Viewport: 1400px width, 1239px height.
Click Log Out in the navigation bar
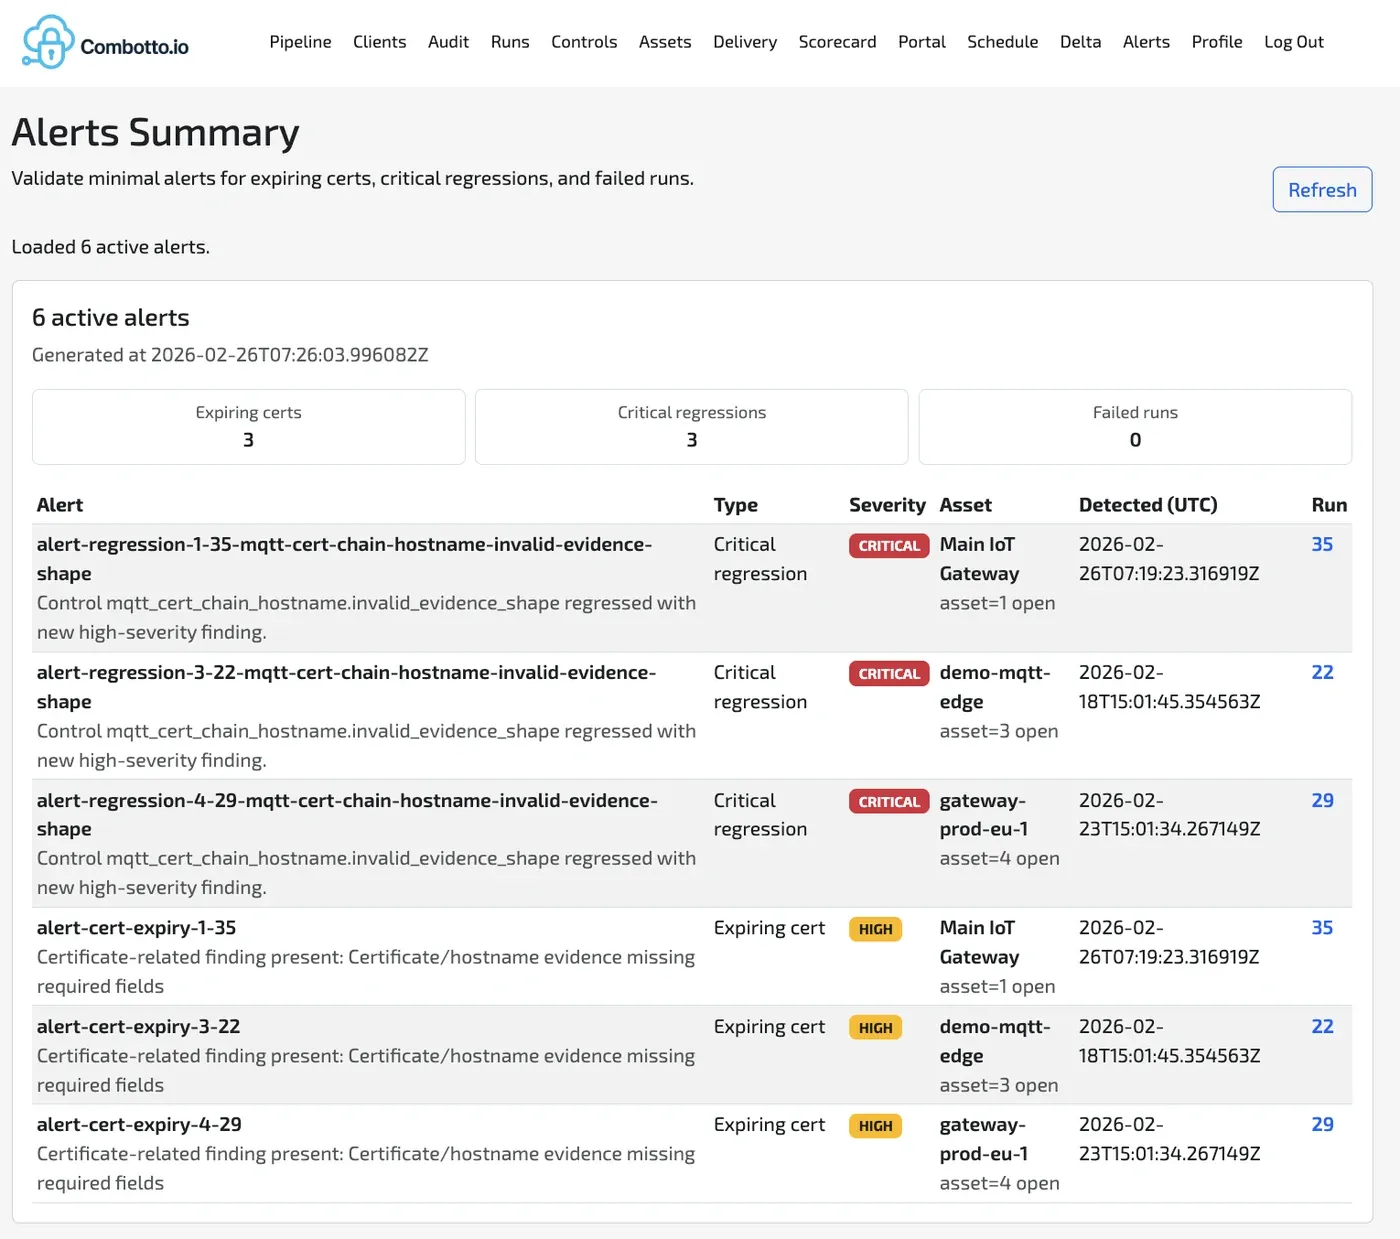(1293, 42)
